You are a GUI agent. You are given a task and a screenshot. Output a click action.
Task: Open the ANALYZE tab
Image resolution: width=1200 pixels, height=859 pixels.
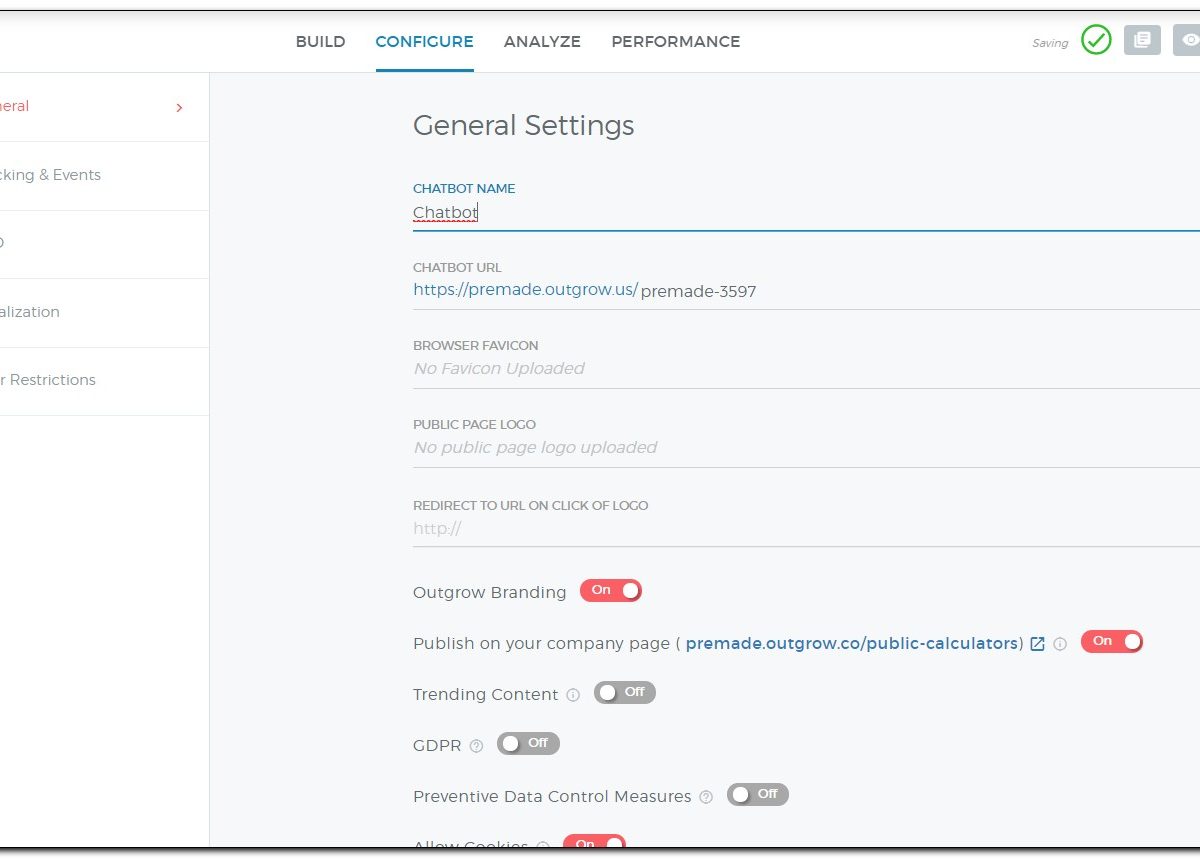[x=542, y=42]
